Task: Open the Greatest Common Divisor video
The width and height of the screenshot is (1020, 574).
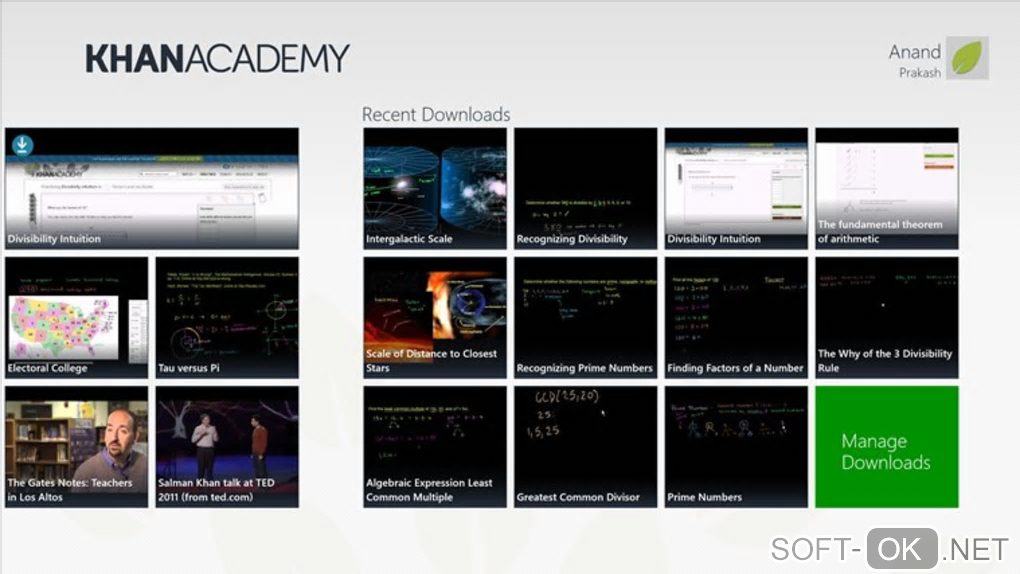Action: point(585,446)
